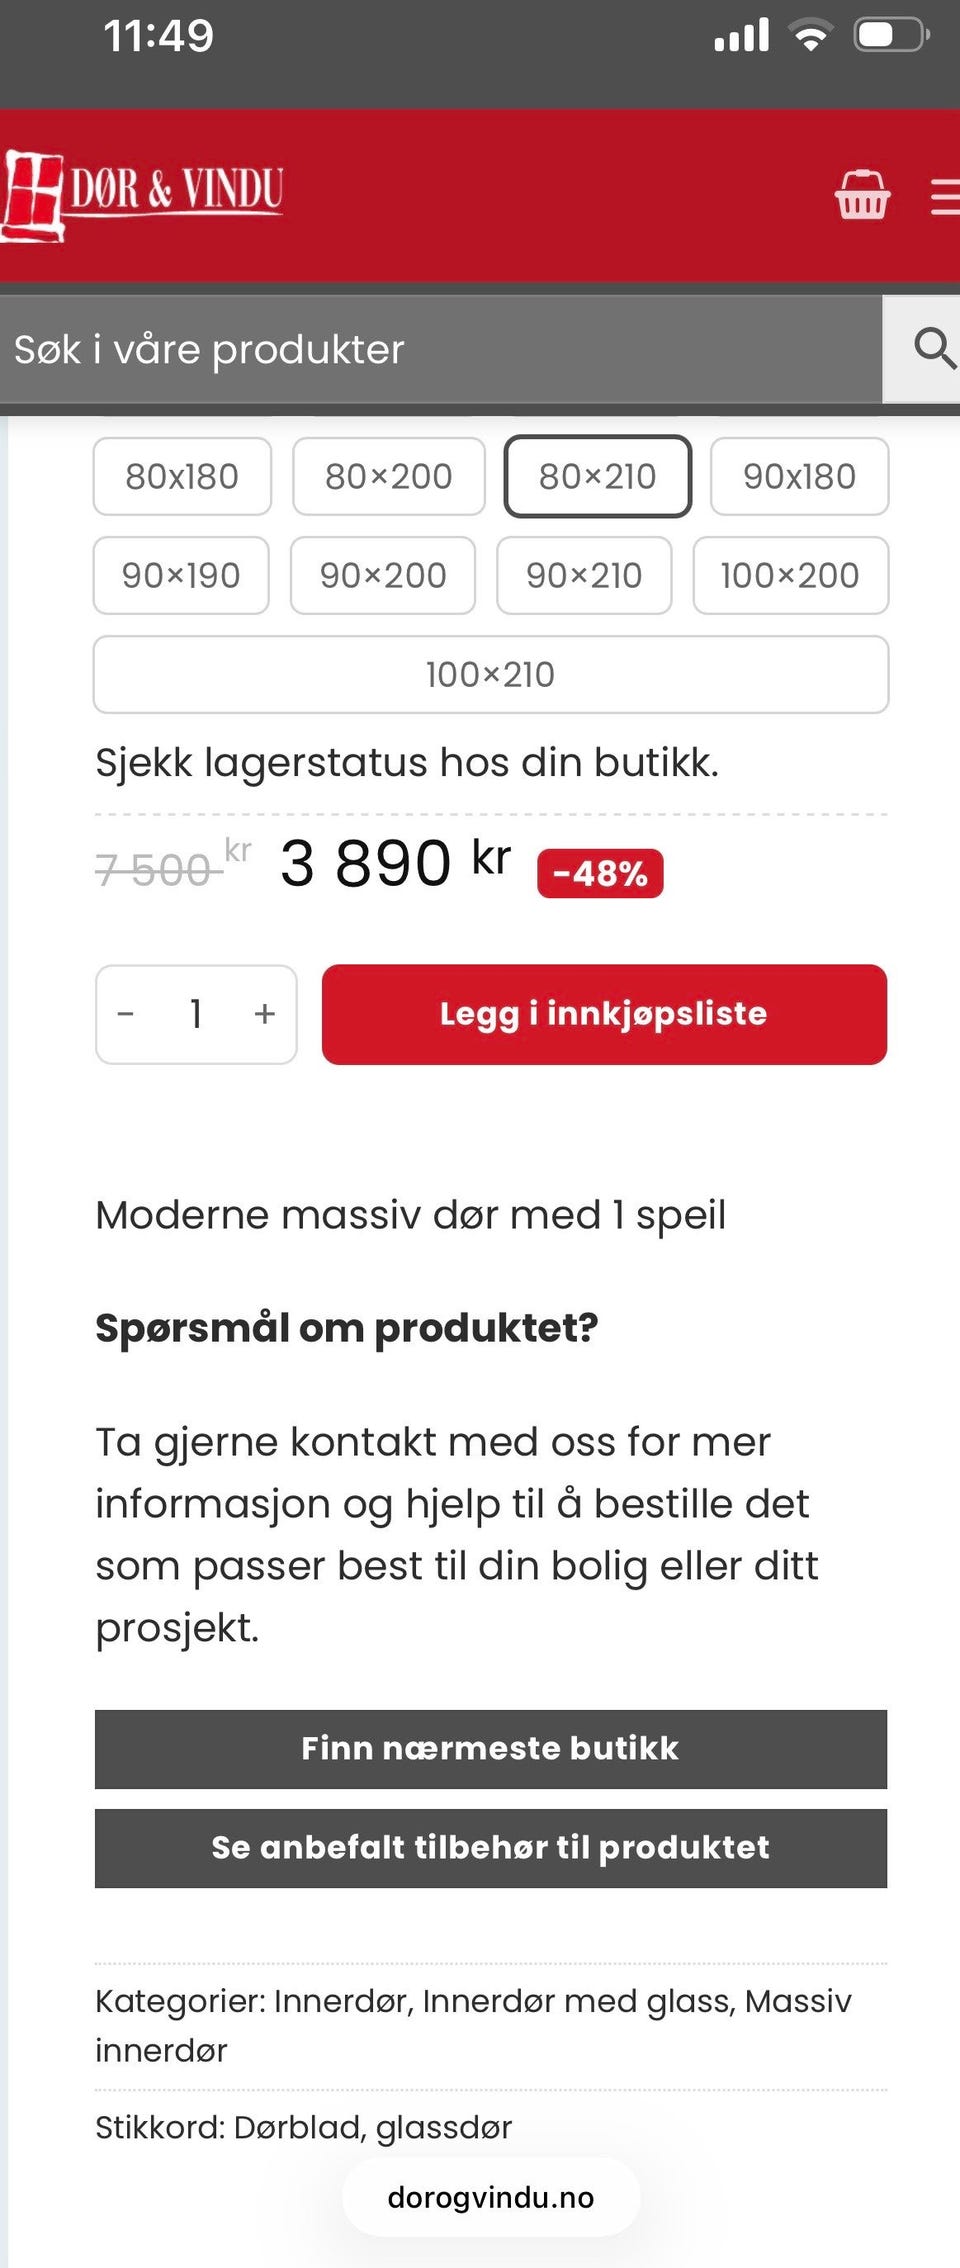Click the search magnifier icon
The width and height of the screenshot is (960, 2268).
(933, 349)
